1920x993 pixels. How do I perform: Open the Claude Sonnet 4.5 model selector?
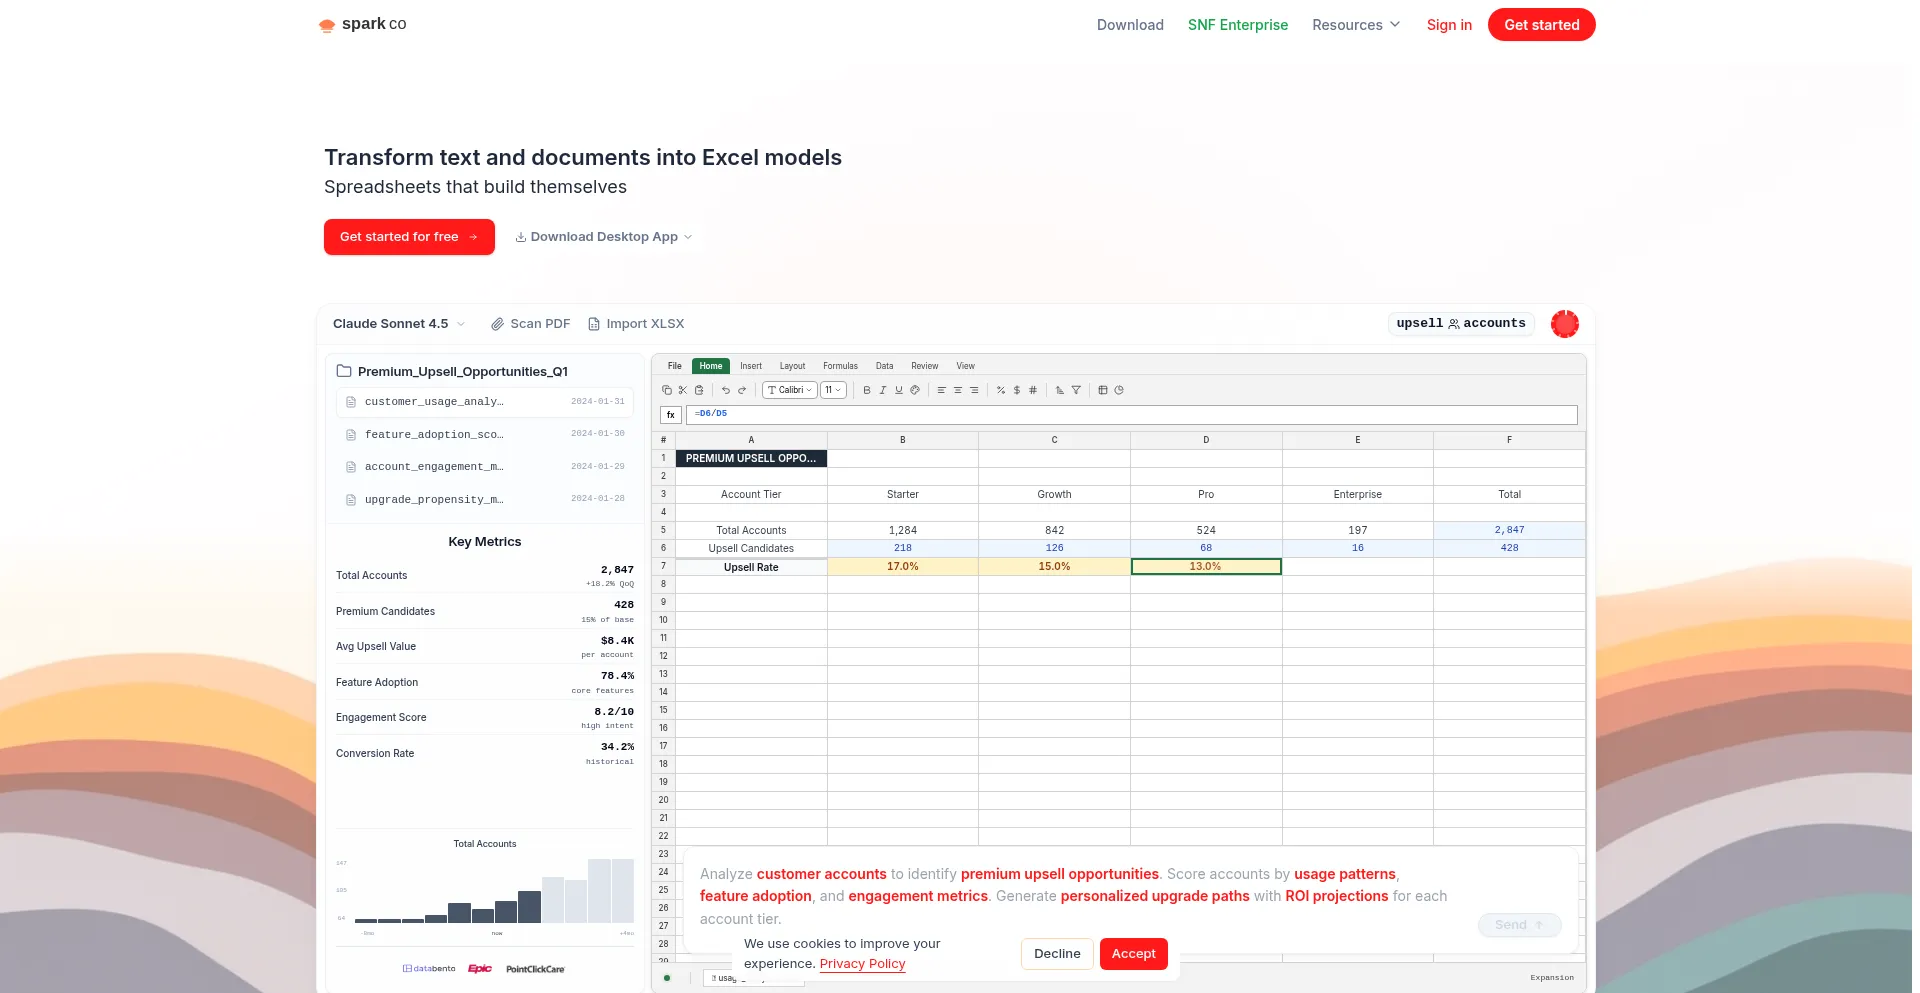pos(398,324)
